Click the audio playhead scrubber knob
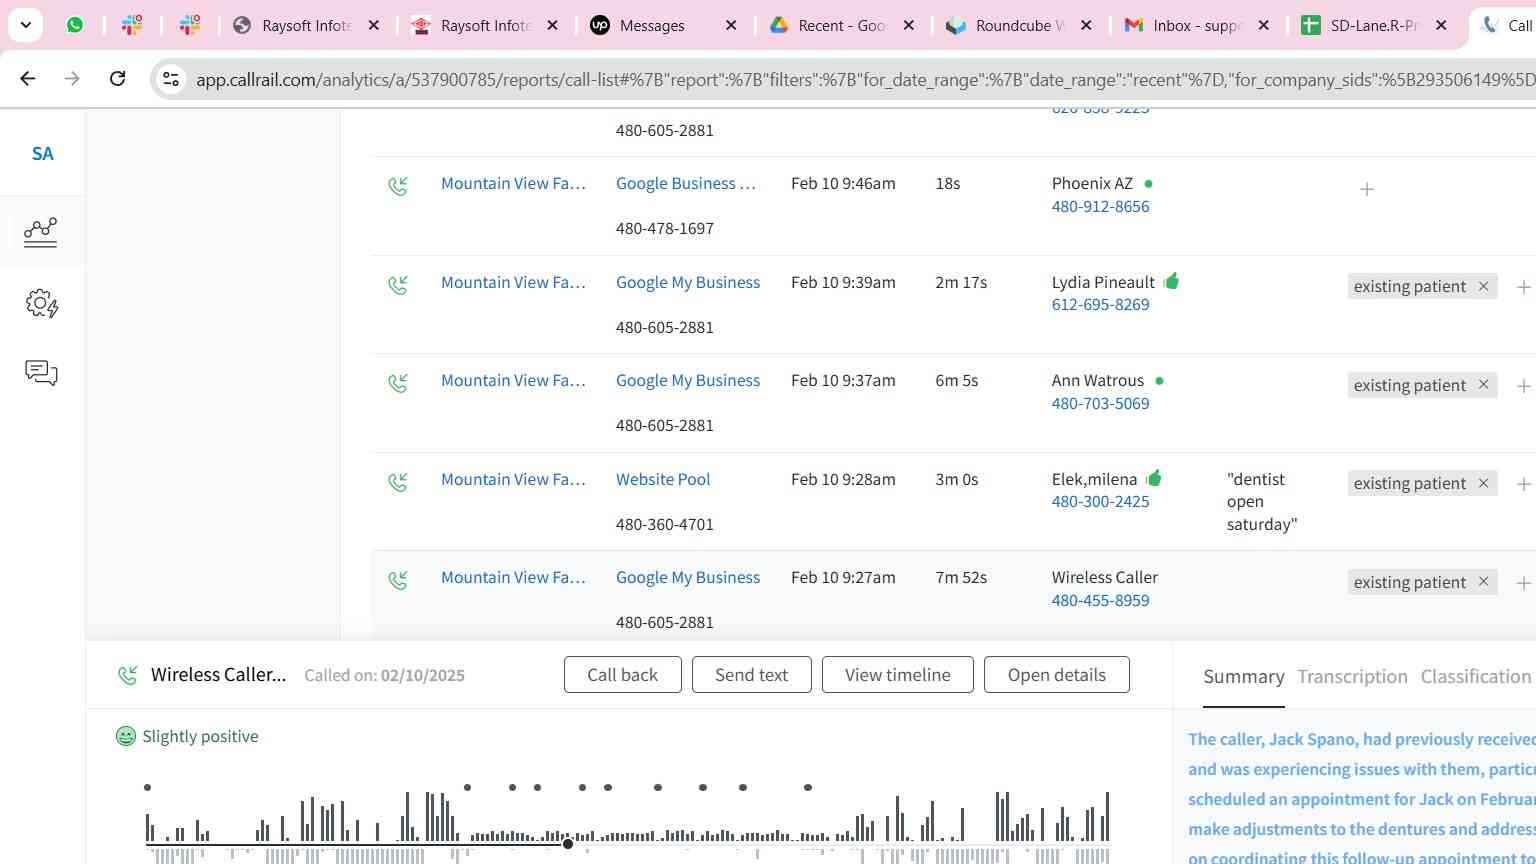The height and width of the screenshot is (864, 1536). pos(568,844)
